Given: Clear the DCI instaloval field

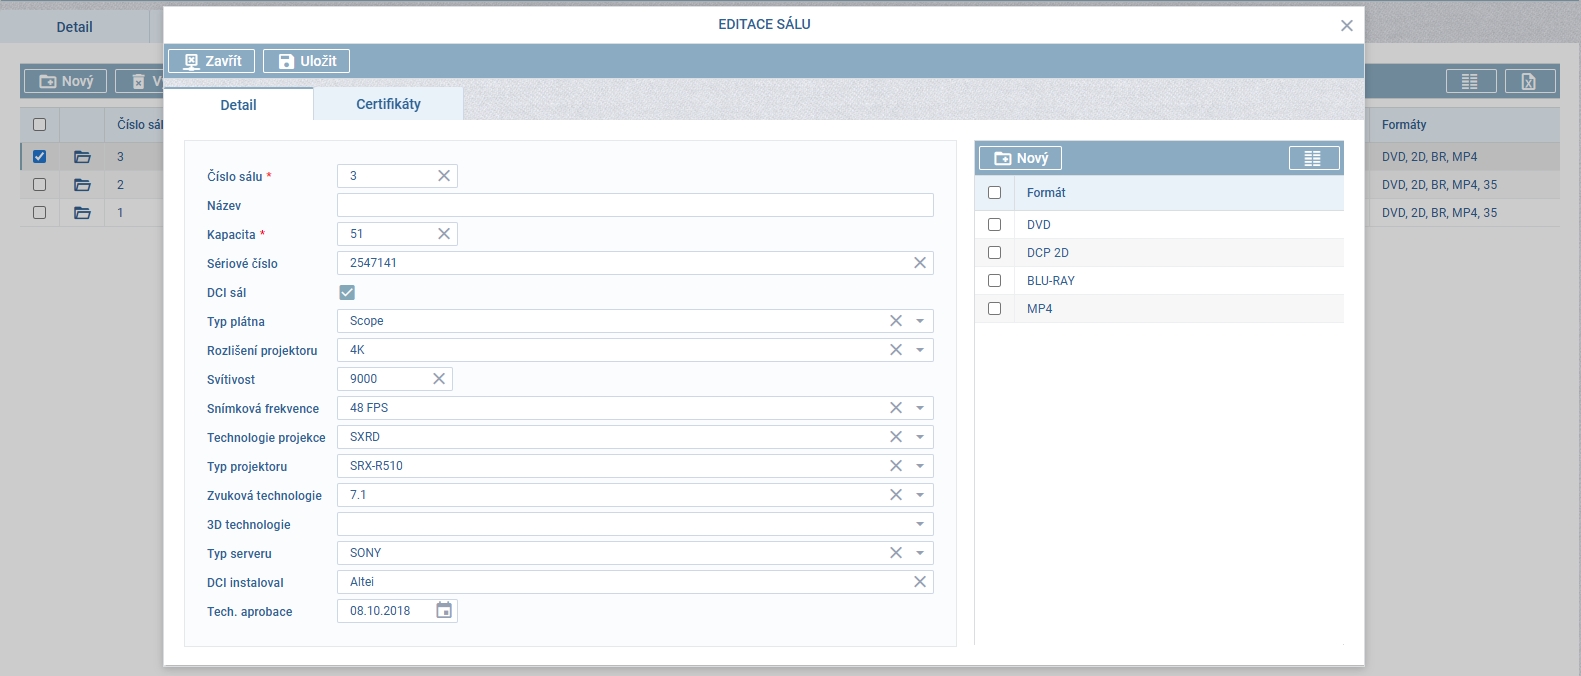Looking at the screenshot, I should [x=919, y=582].
